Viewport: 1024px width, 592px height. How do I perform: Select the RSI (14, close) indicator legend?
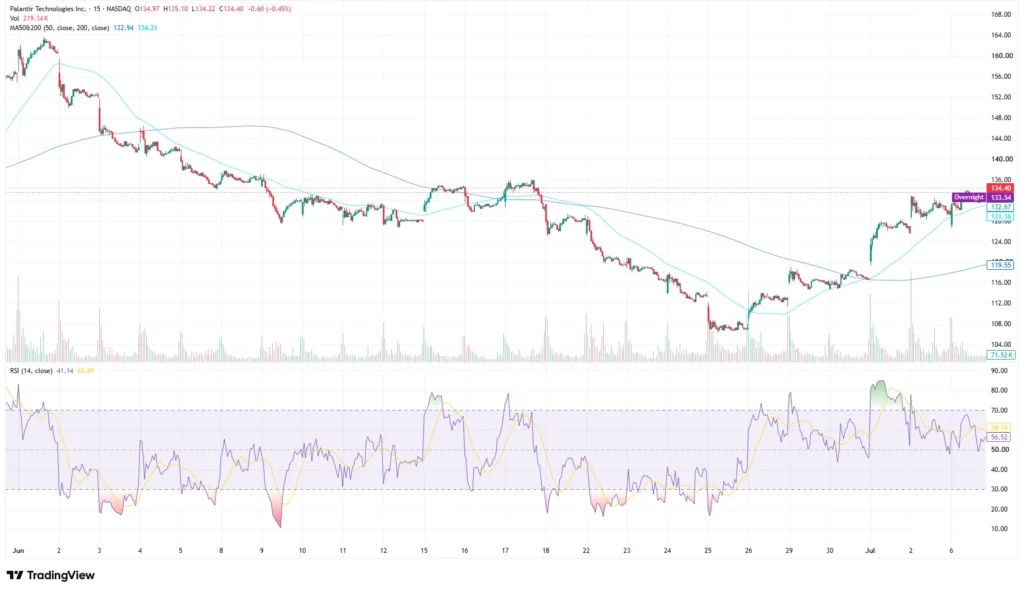[x=31, y=370]
